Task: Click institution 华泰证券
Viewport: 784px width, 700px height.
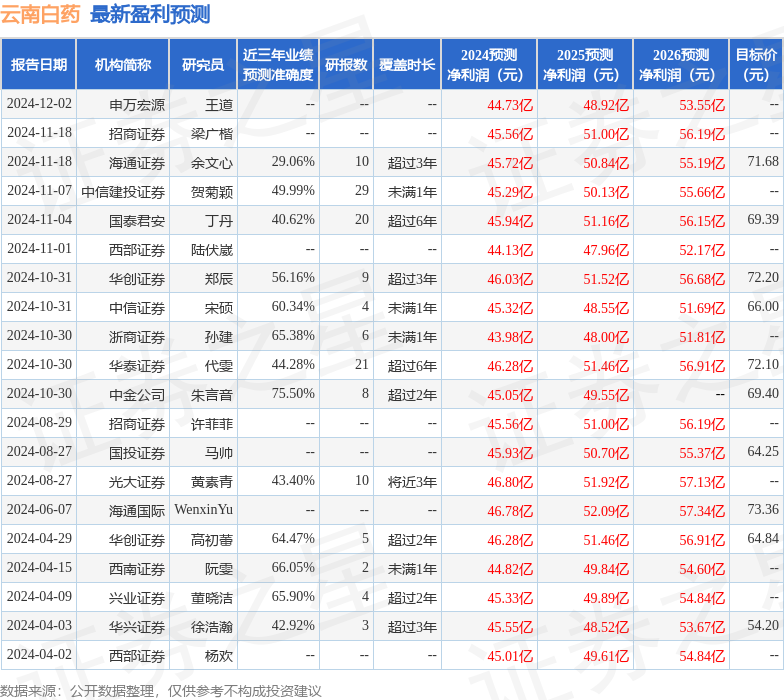Action: [137, 366]
